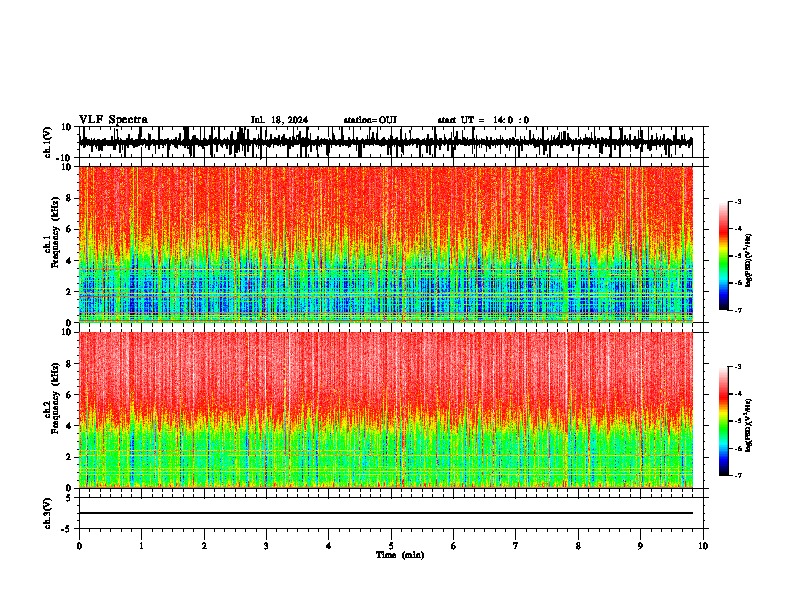Click the ch.2 spectrogram panel
The height and width of the screenshot is (612, 792).
pos(386,410)
